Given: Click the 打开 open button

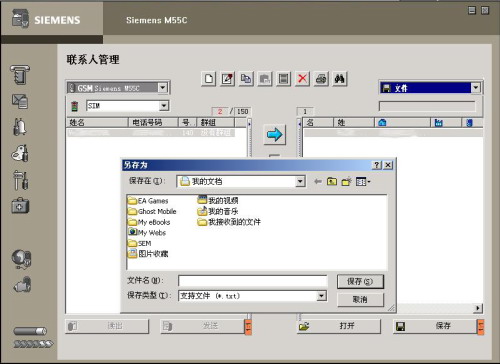Looking at the screenshot, I should click(338, 326).
